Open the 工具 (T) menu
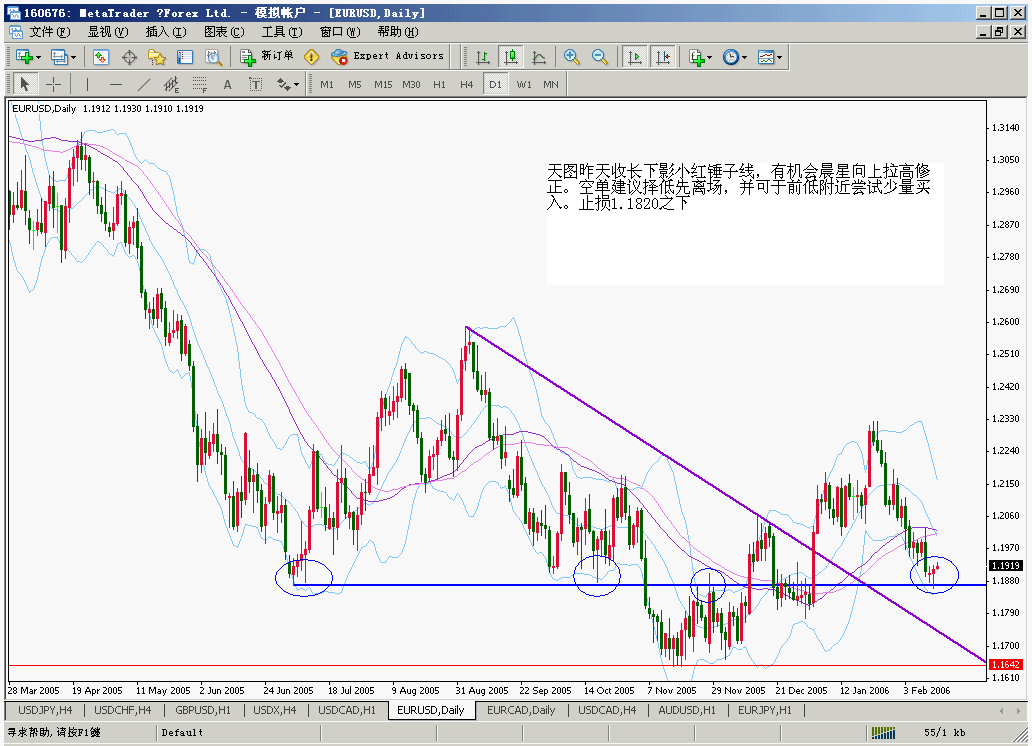 [282, 32]
